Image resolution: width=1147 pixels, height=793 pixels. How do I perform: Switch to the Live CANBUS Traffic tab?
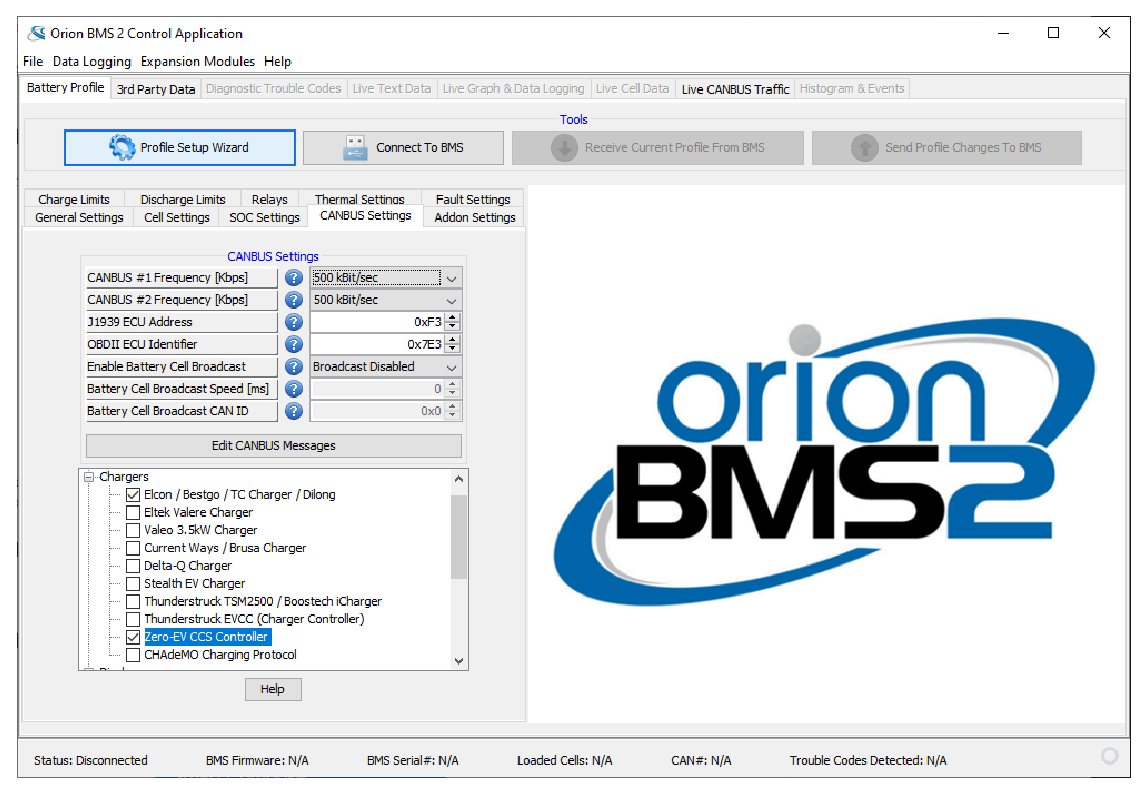(735, 89)
